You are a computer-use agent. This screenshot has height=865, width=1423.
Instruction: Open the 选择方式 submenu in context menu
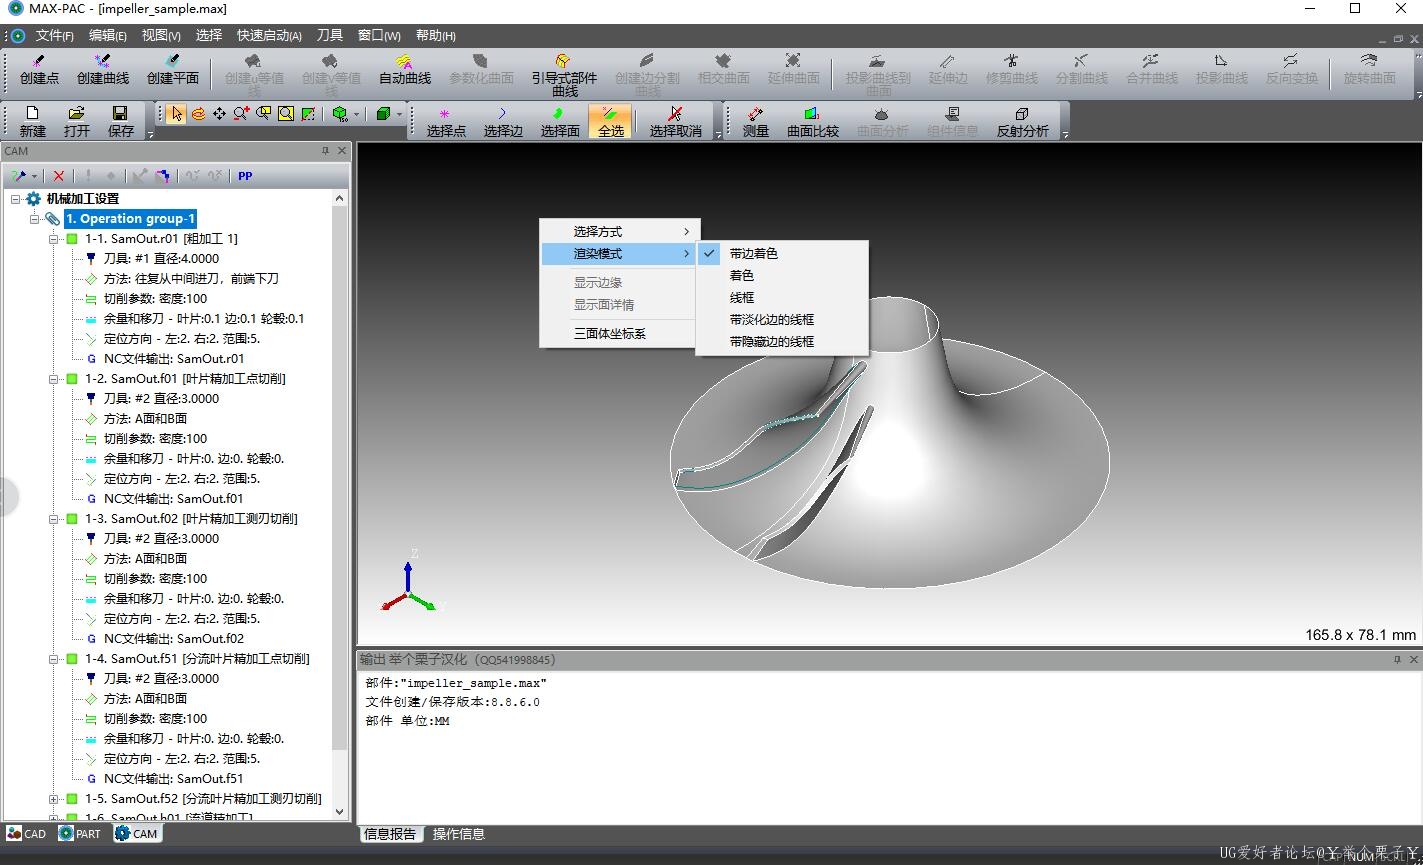[619, 232]
